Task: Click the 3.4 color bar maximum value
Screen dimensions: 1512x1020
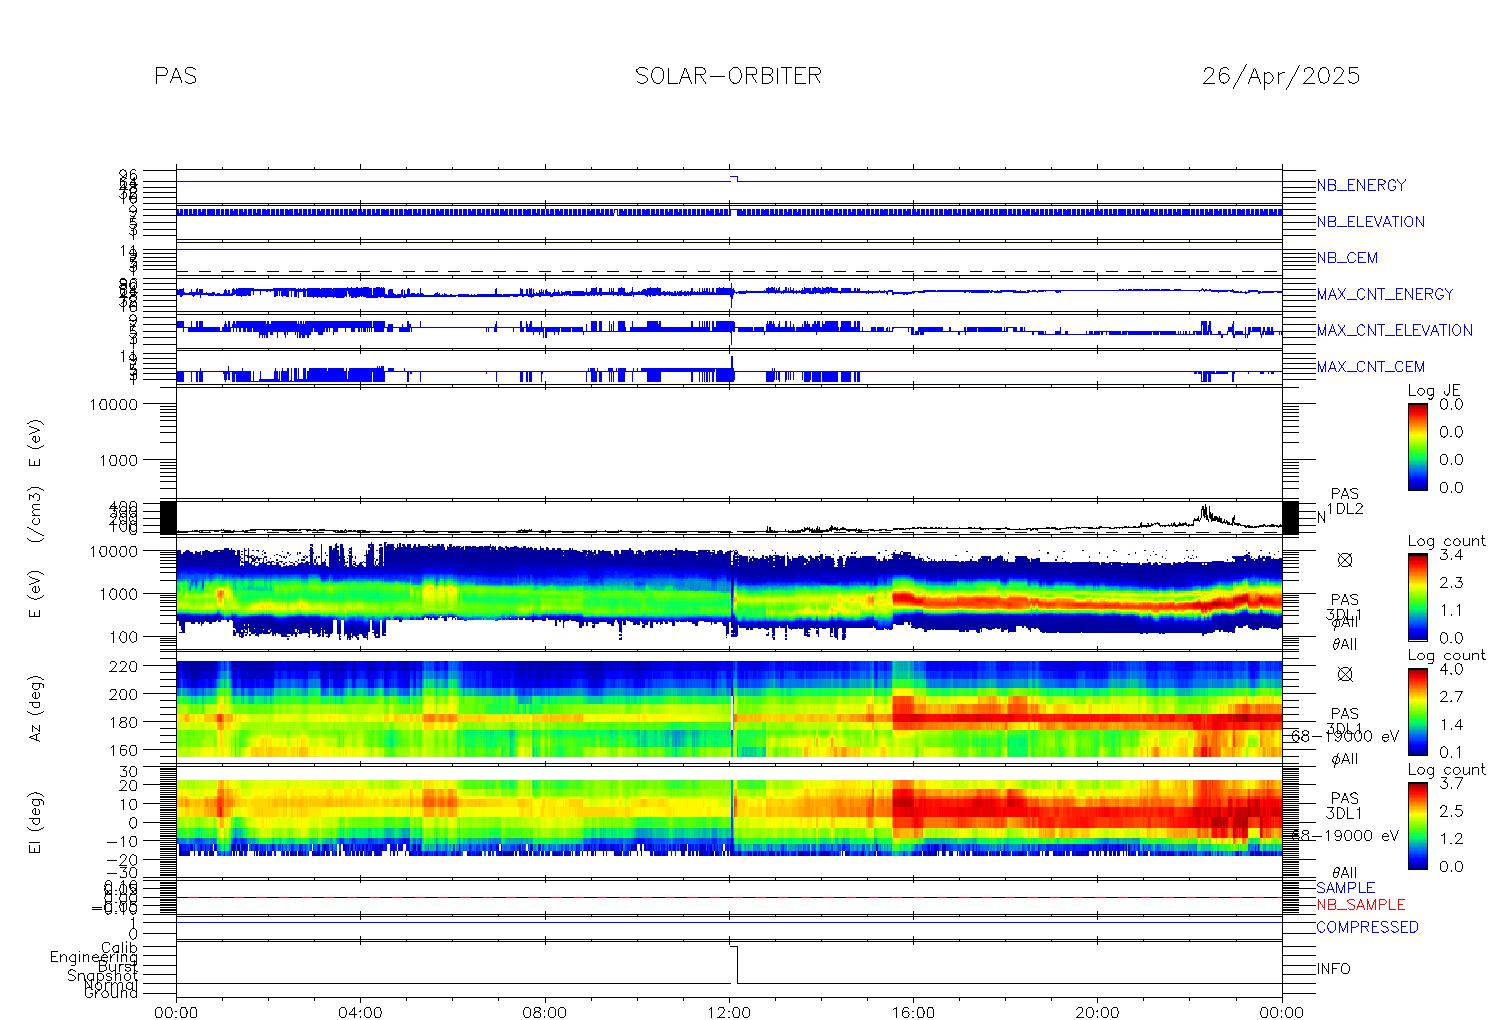Action: (1451, 554)
